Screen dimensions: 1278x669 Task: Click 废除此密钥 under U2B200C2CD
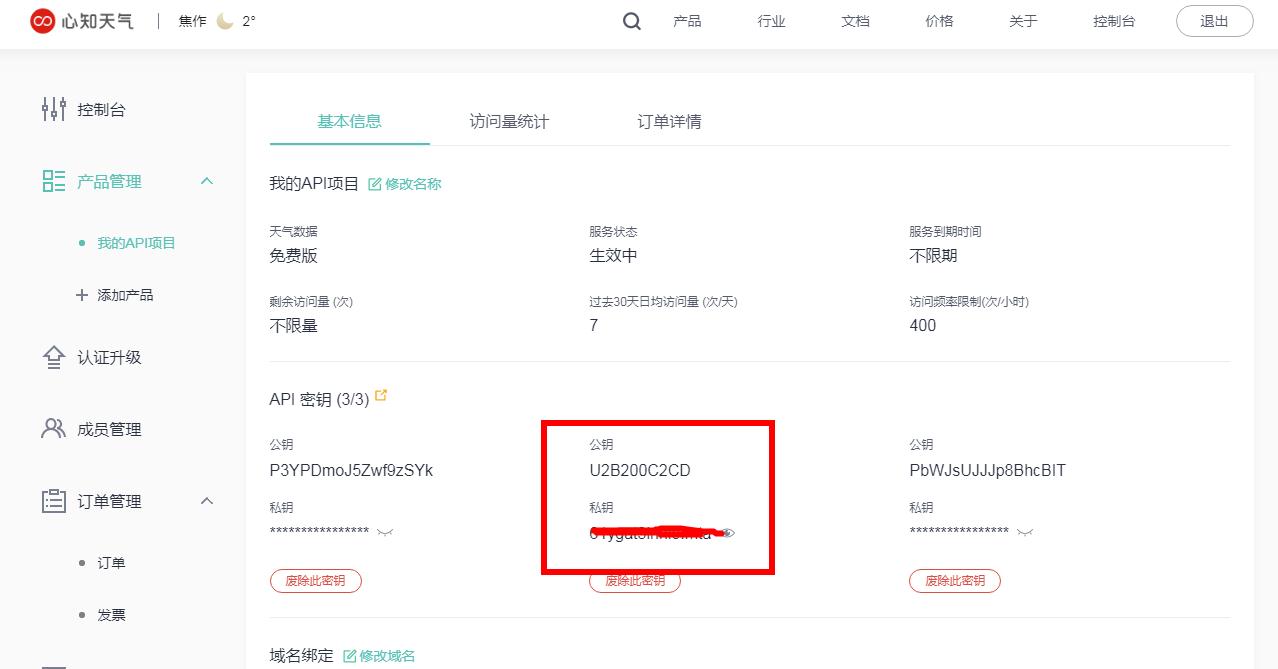(635, 583)
